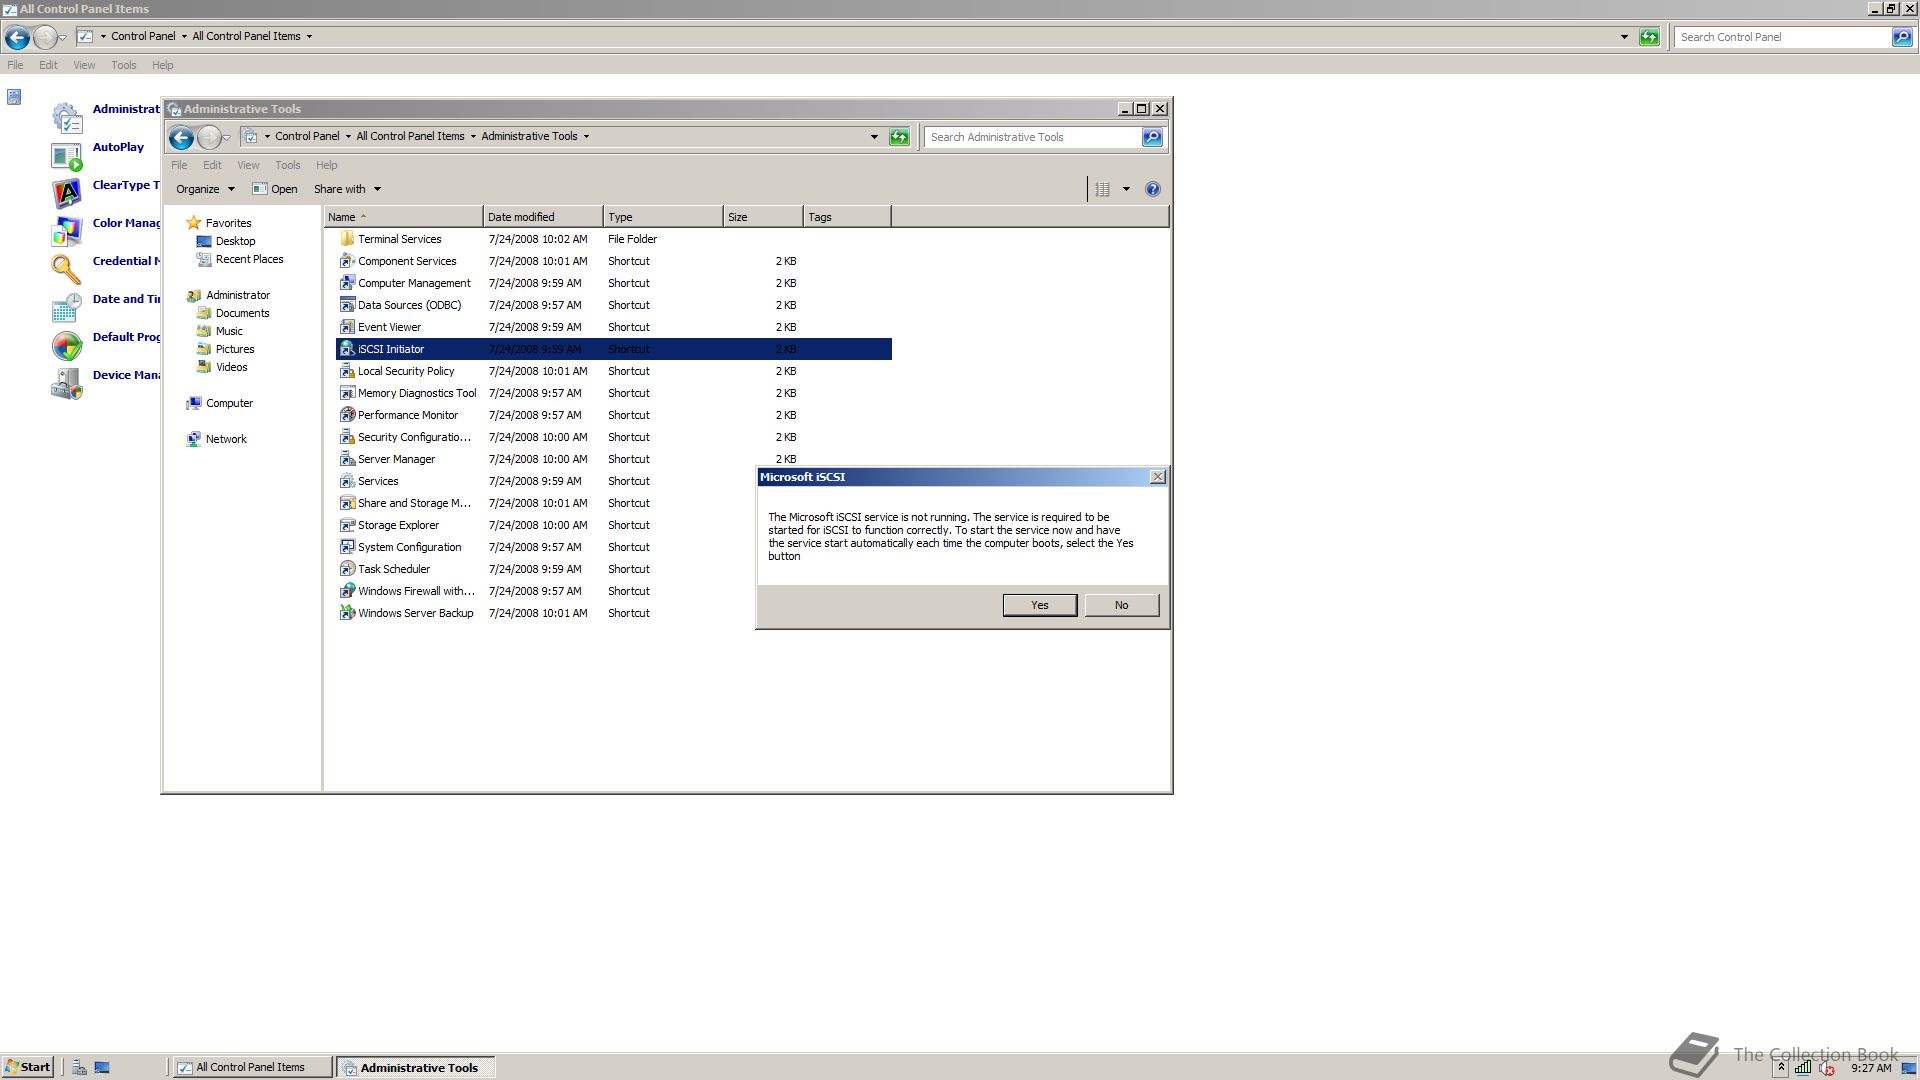Open the View menu in Administrative Tools
1920x1080 pixels.
point(248,165)
